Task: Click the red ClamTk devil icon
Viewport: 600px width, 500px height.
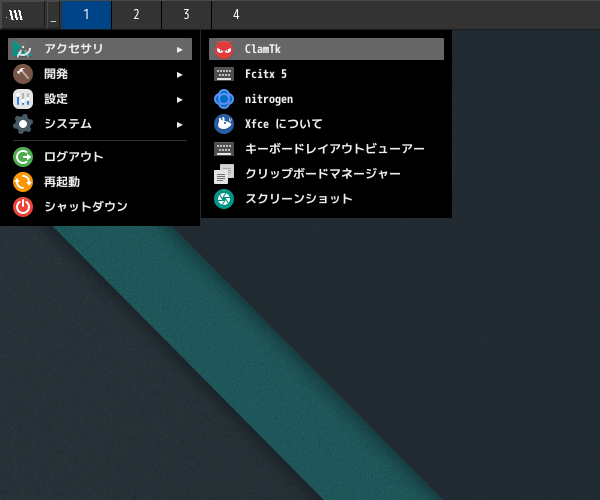Action: (x=224, y=49)
